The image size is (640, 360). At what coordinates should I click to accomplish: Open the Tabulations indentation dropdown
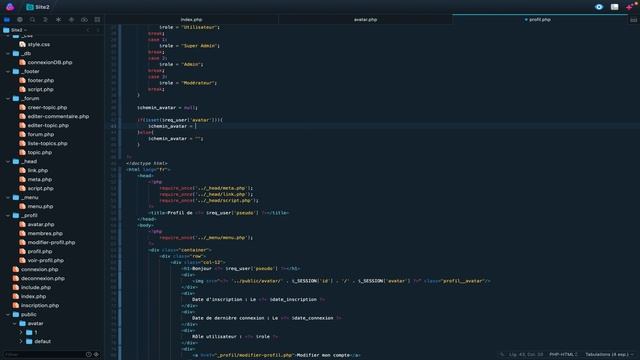click(609, 354)
